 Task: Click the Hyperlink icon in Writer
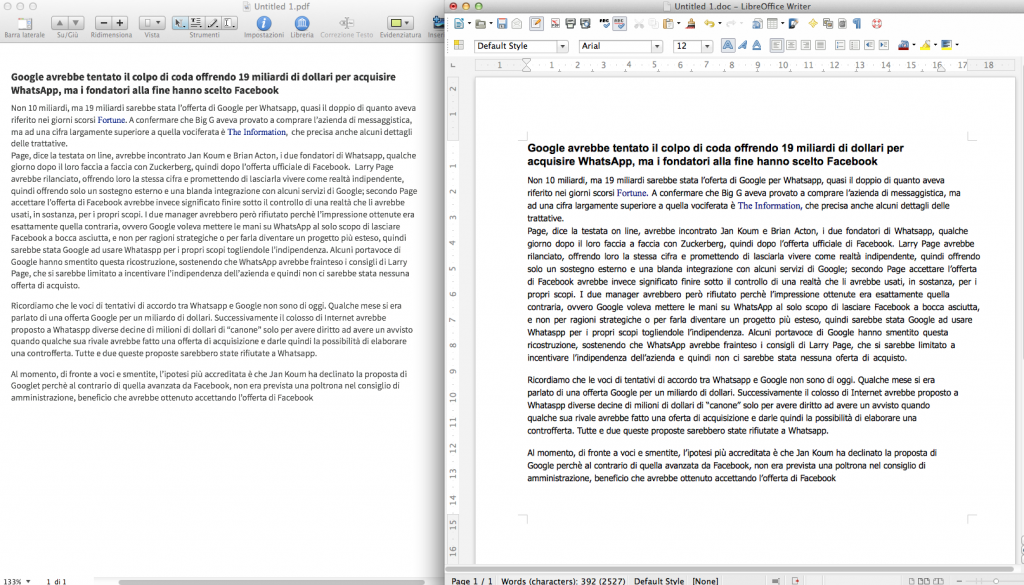[x=757, y=24]
